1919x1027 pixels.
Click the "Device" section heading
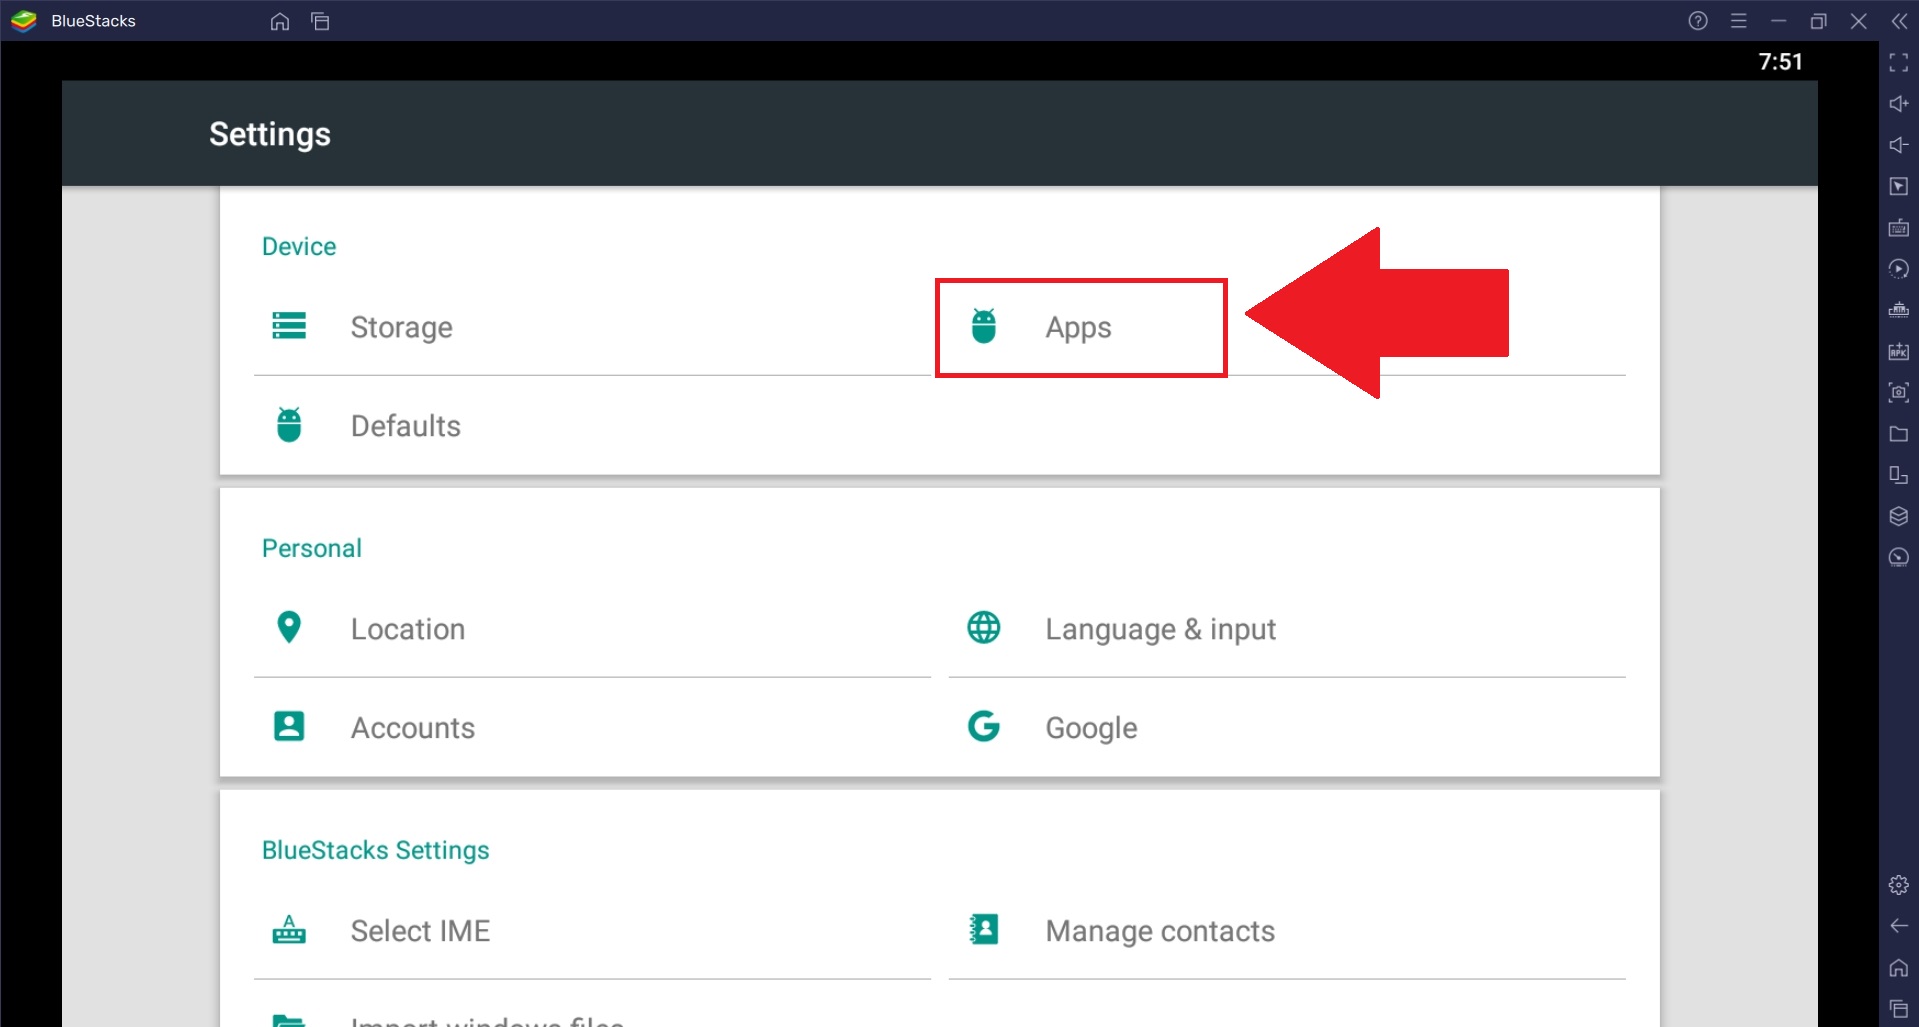pyautogui.click(x=299, y=247)
